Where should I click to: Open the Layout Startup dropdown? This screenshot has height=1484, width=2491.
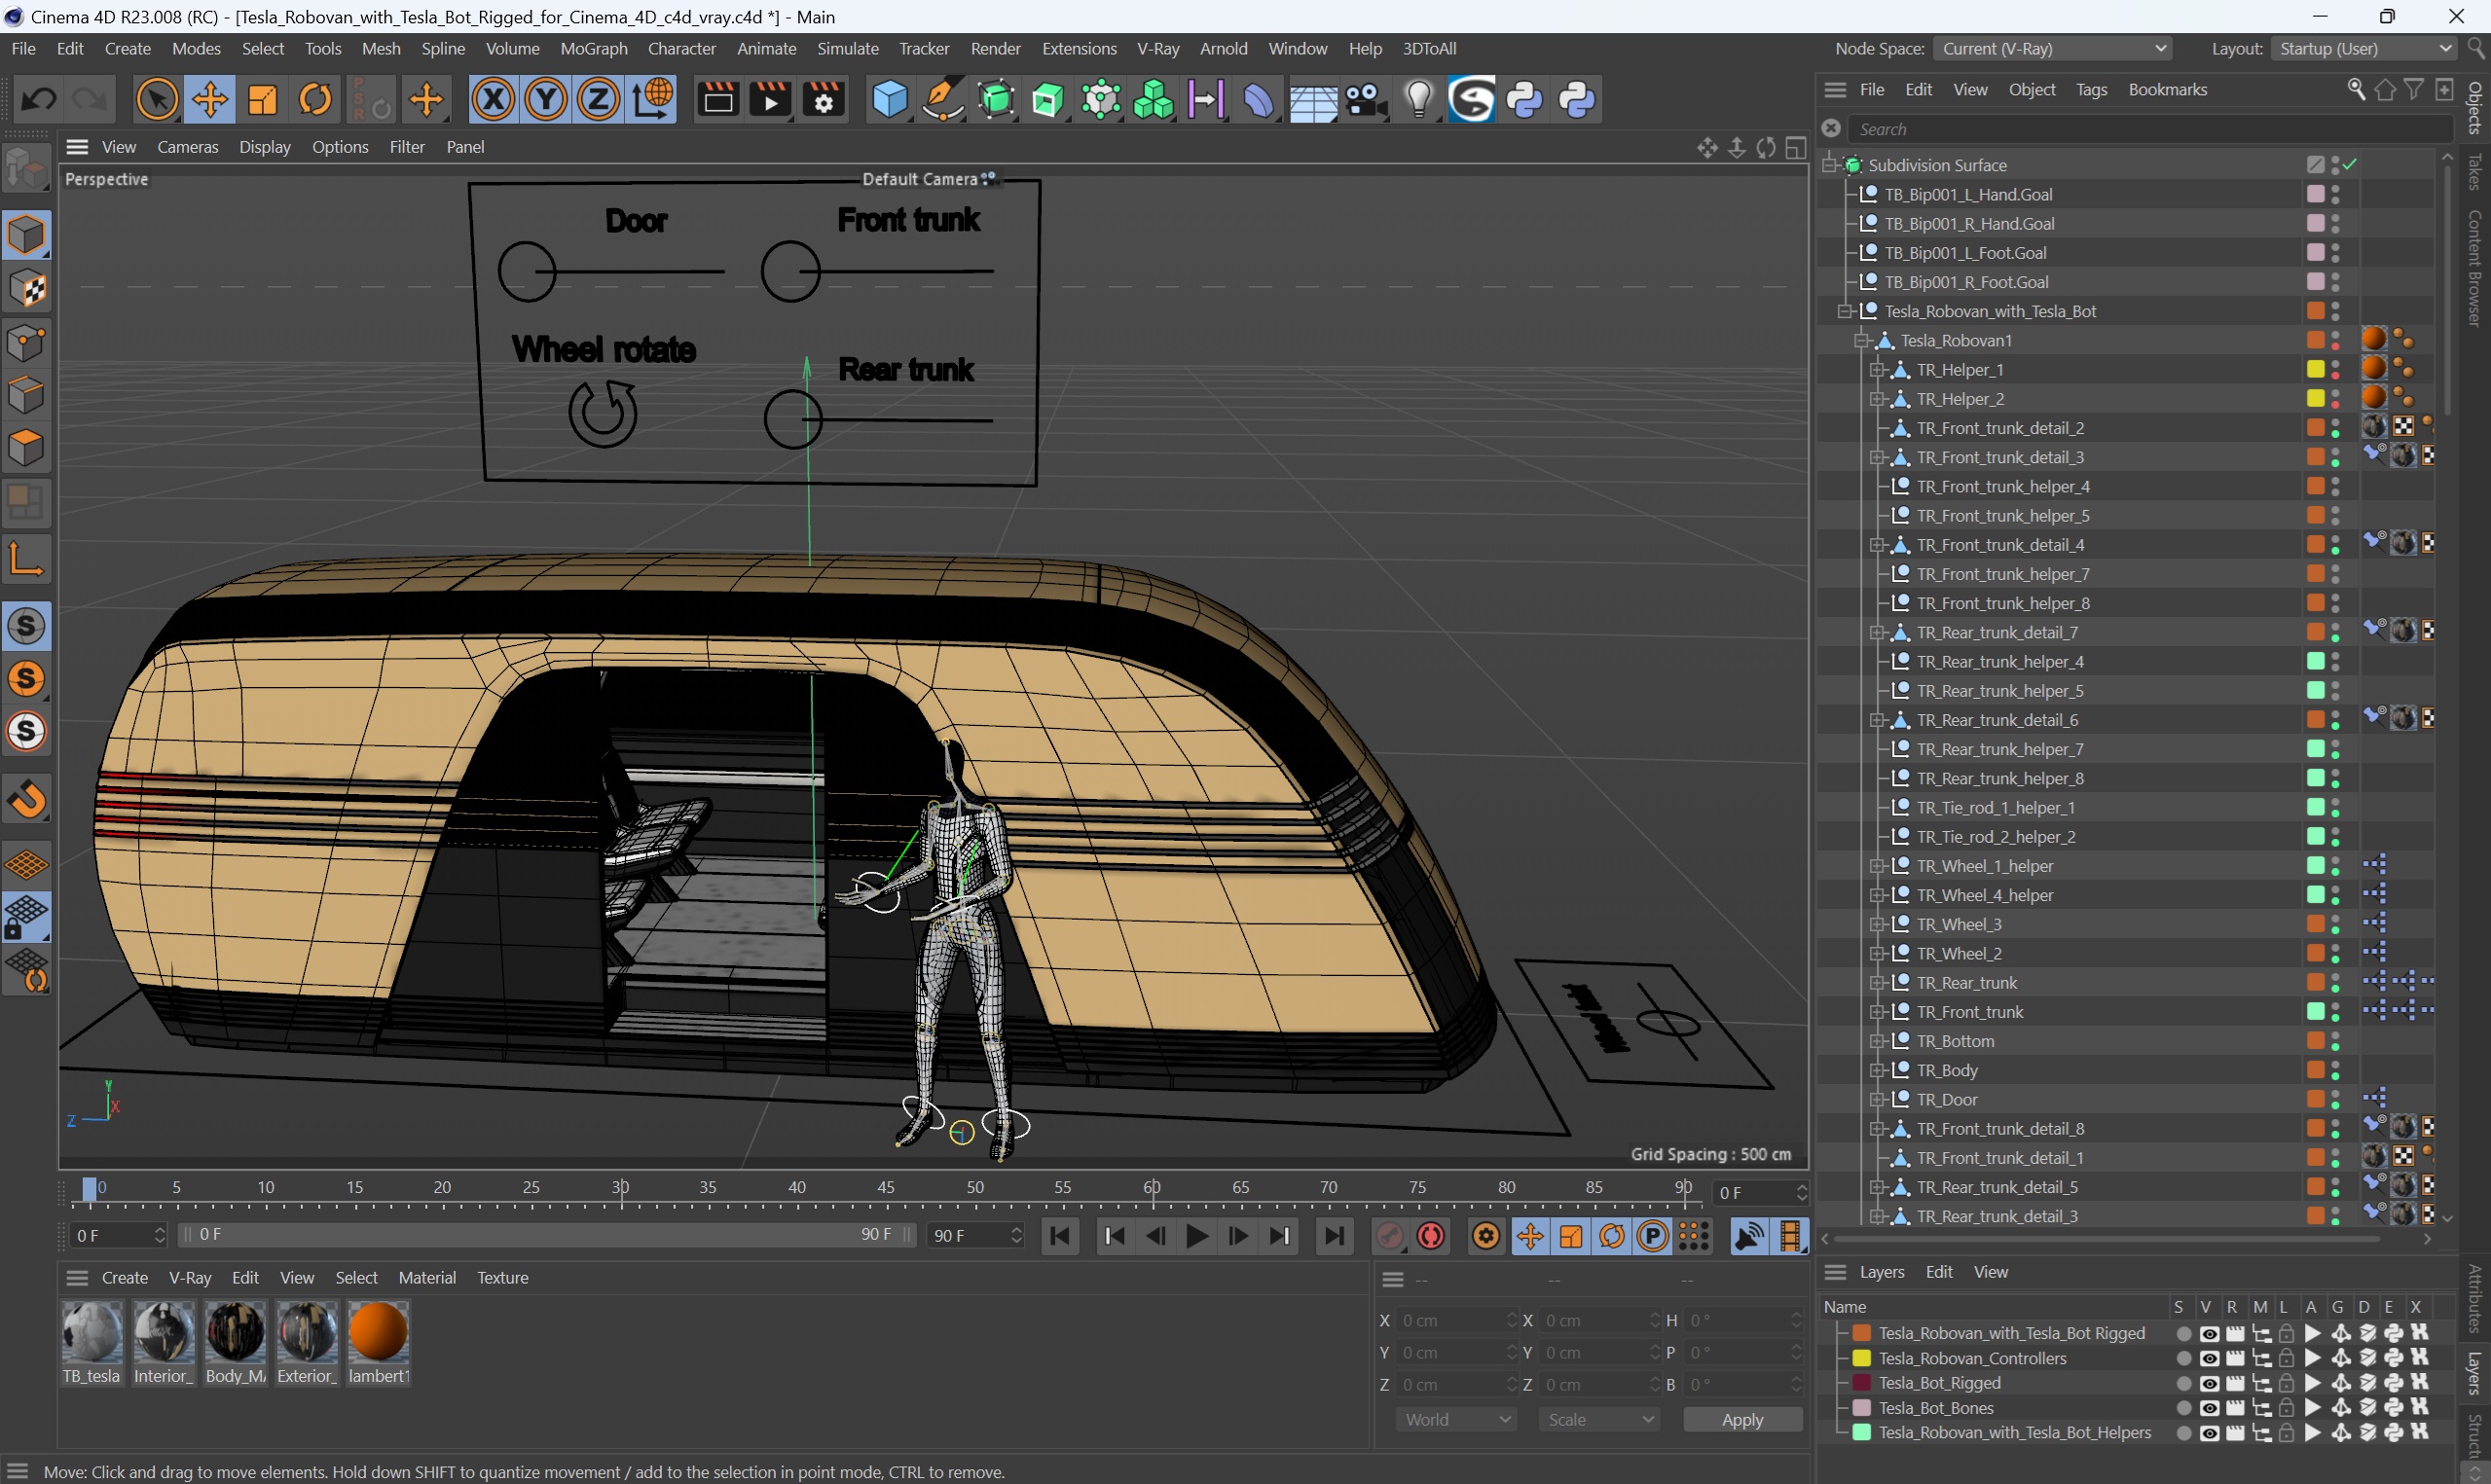(2364, 48)
